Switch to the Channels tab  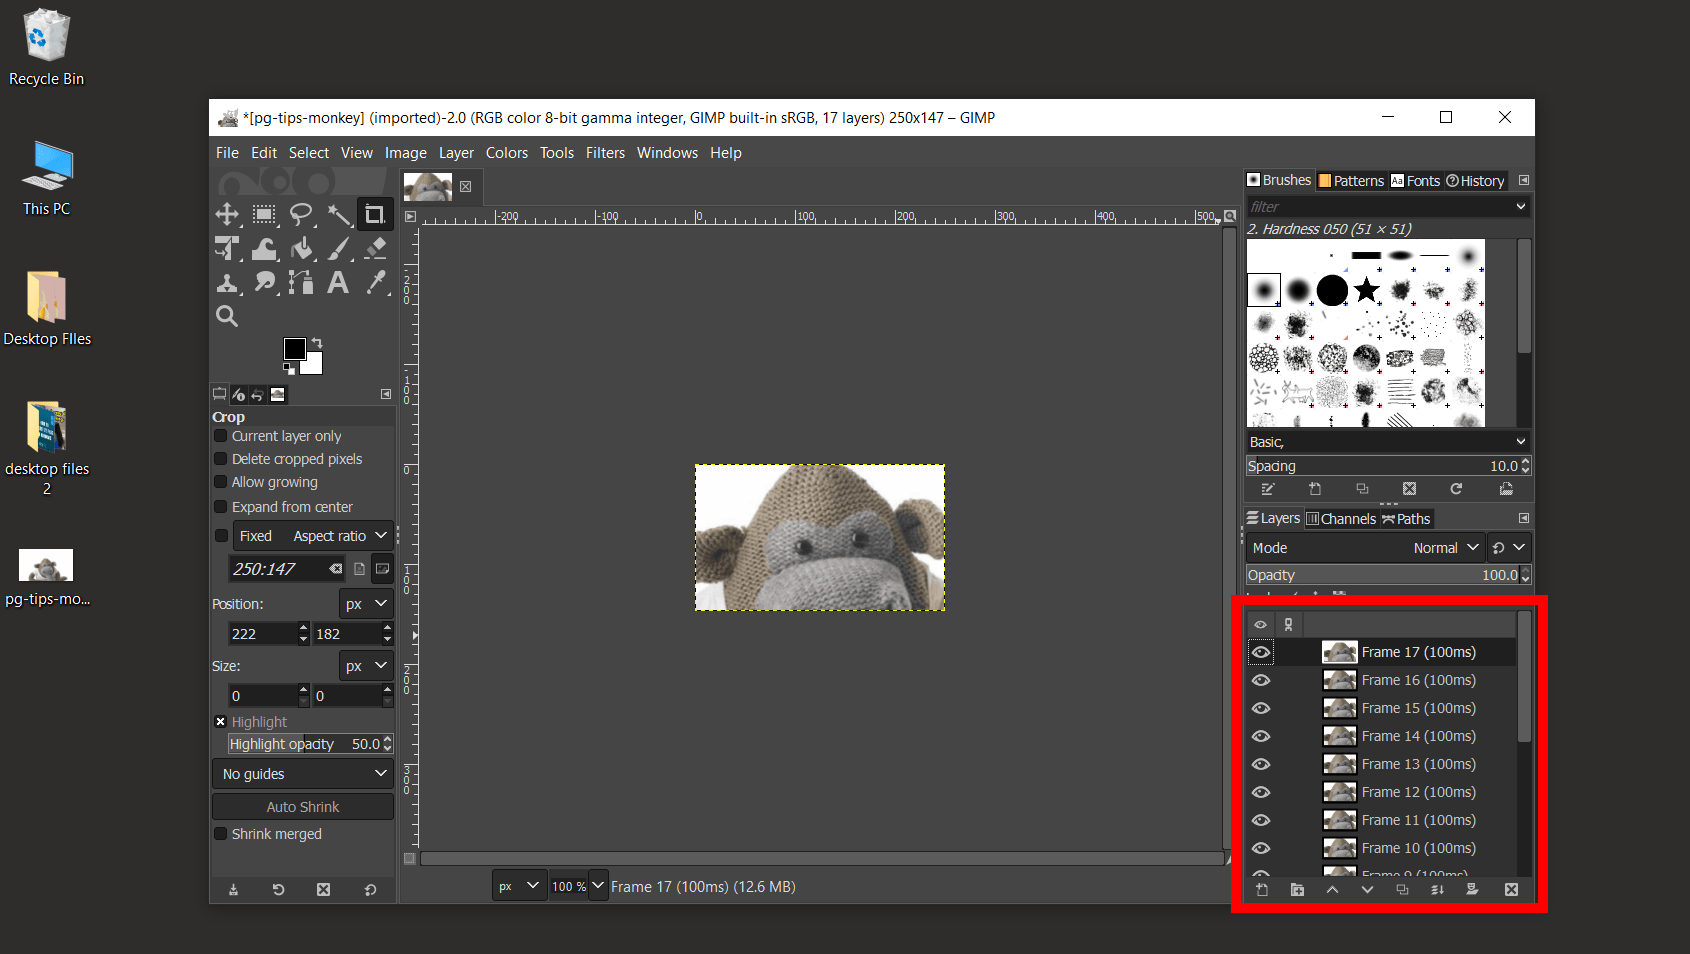click(1341, 518)
